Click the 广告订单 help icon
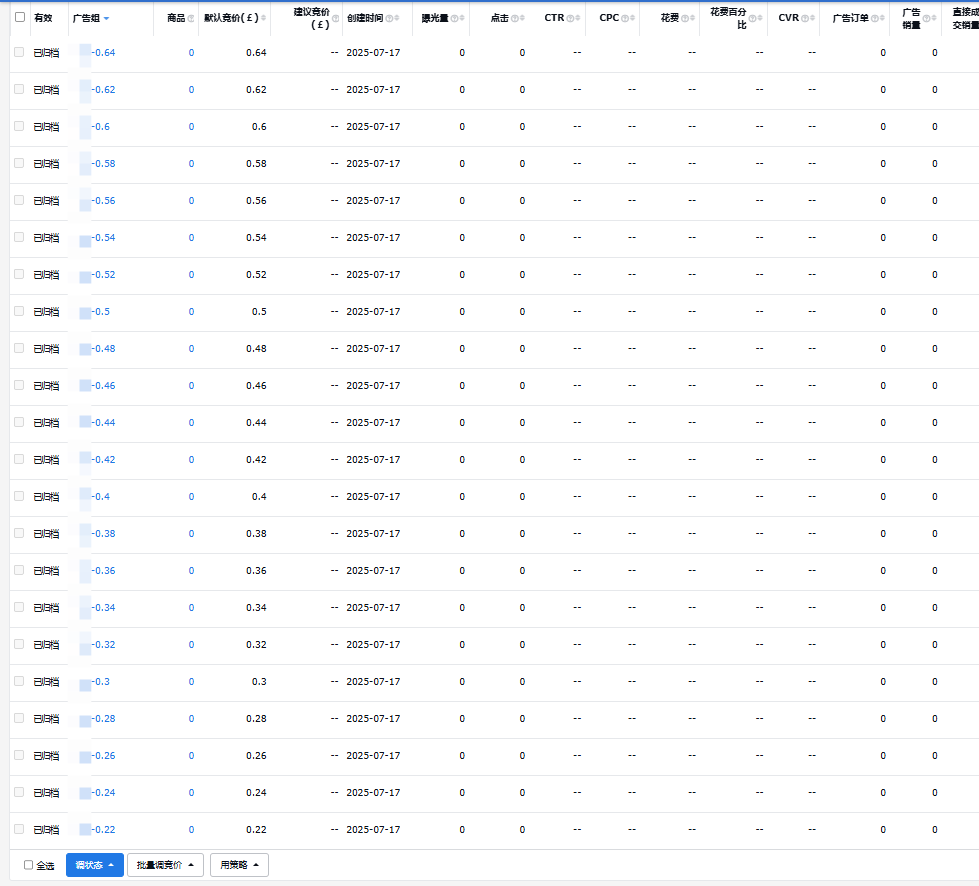The image size is (979, 886). [874, 19]
